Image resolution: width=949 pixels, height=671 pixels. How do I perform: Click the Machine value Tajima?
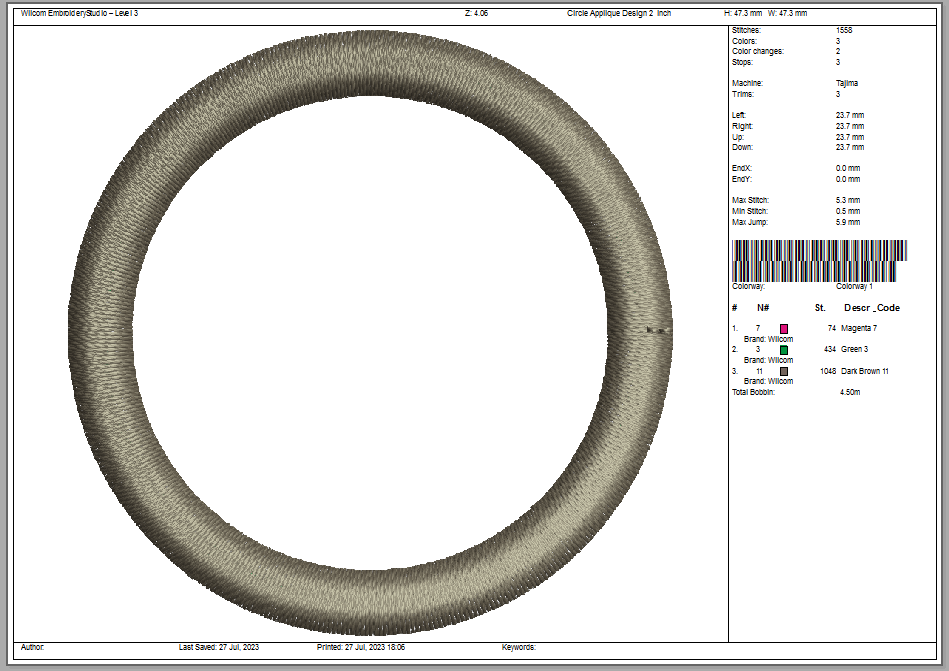point(847,84)
